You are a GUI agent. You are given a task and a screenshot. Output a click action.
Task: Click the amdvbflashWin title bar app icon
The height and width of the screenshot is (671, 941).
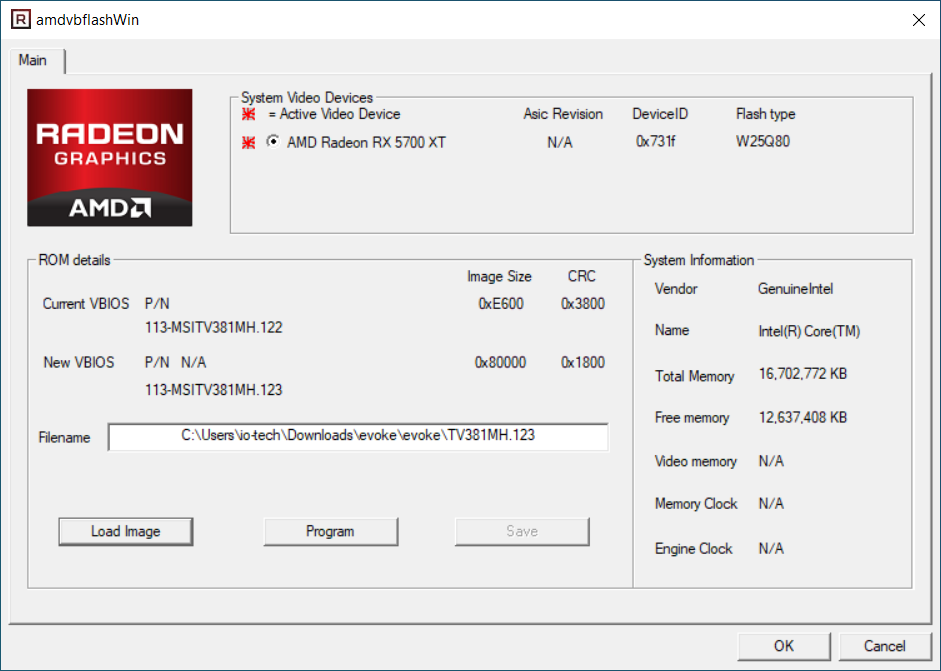20,19
